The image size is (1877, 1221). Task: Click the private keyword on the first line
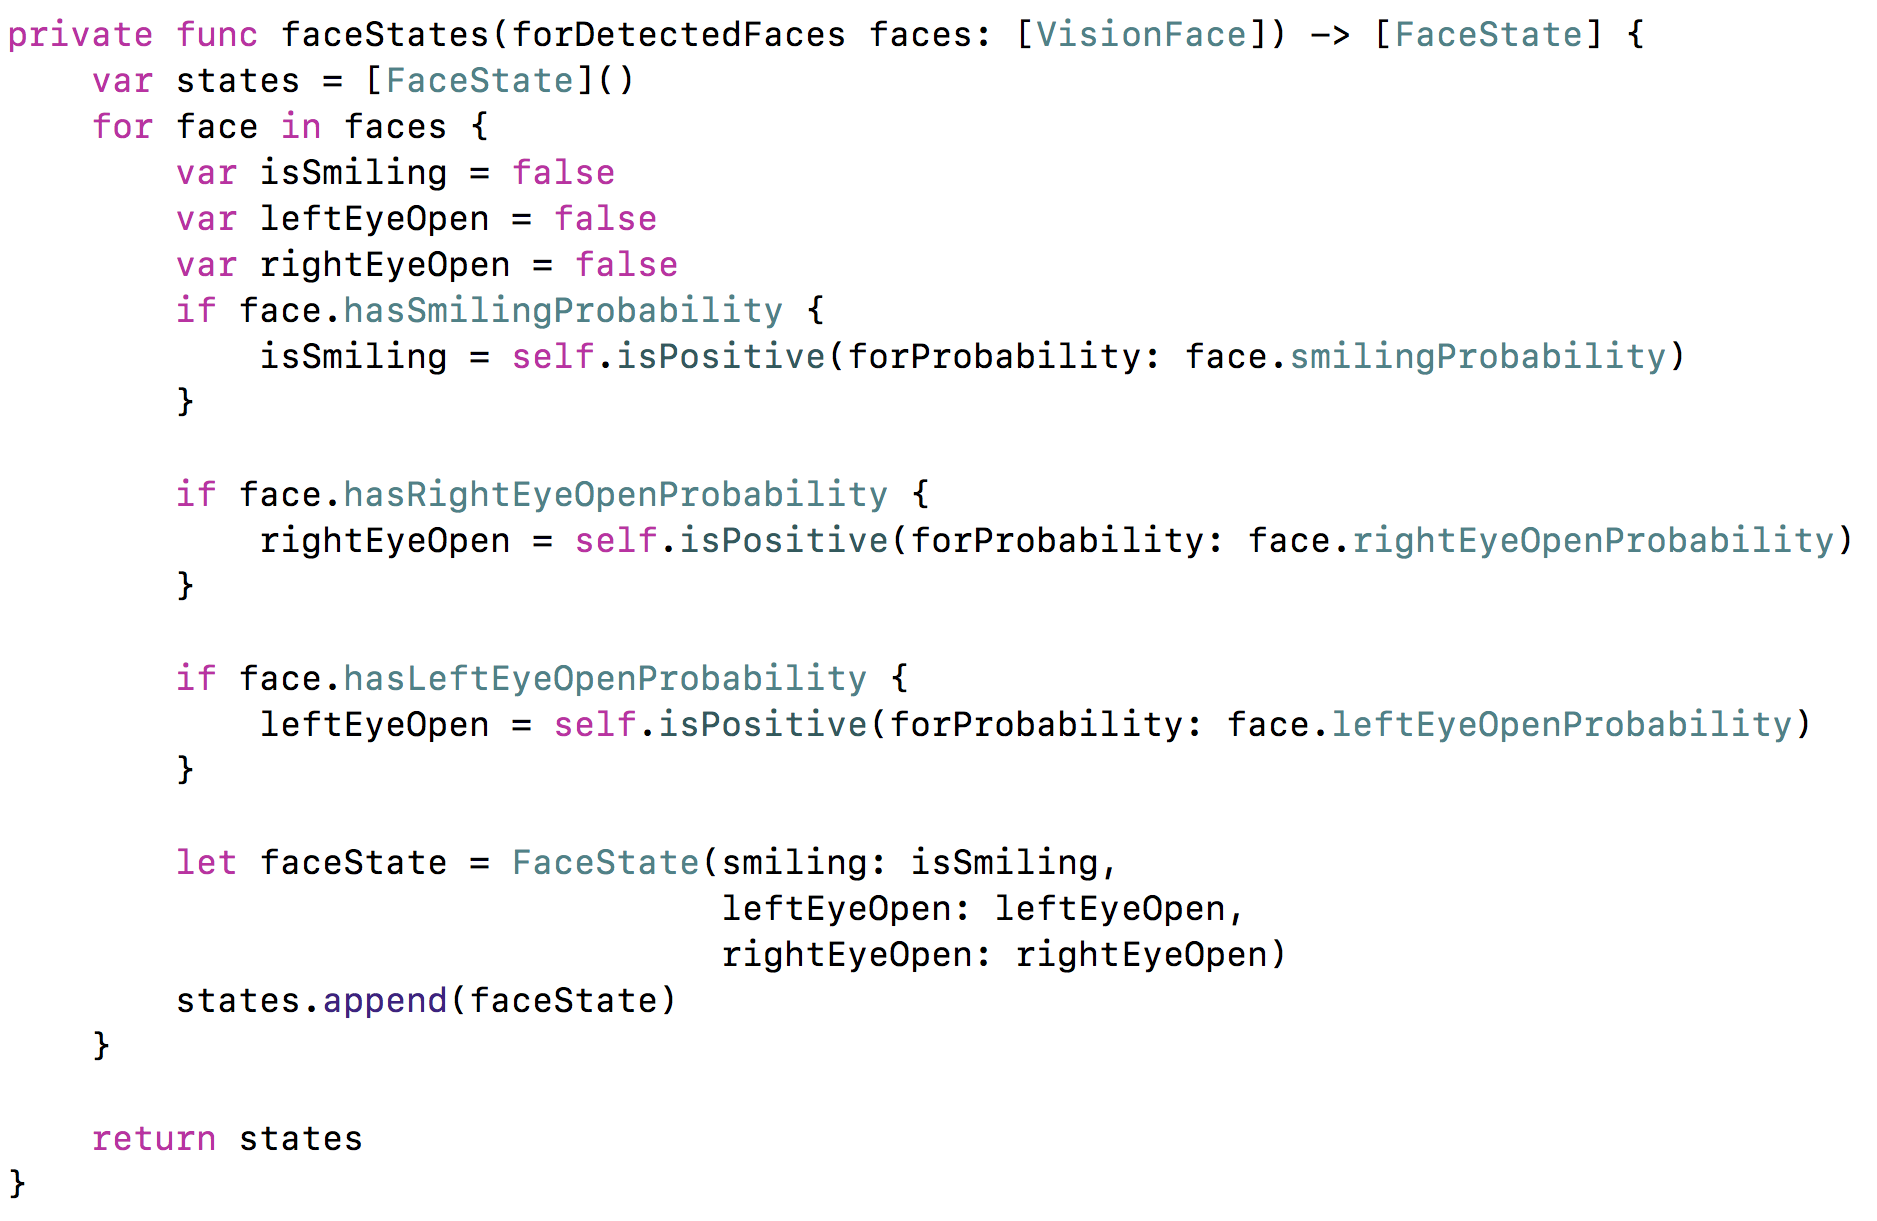click(80, 35)
